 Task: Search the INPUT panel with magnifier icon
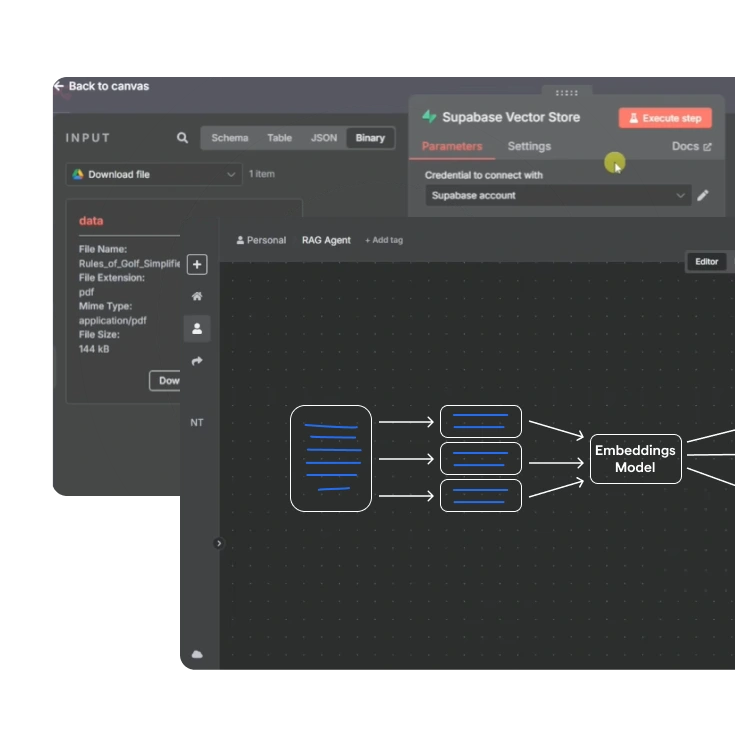182,138
